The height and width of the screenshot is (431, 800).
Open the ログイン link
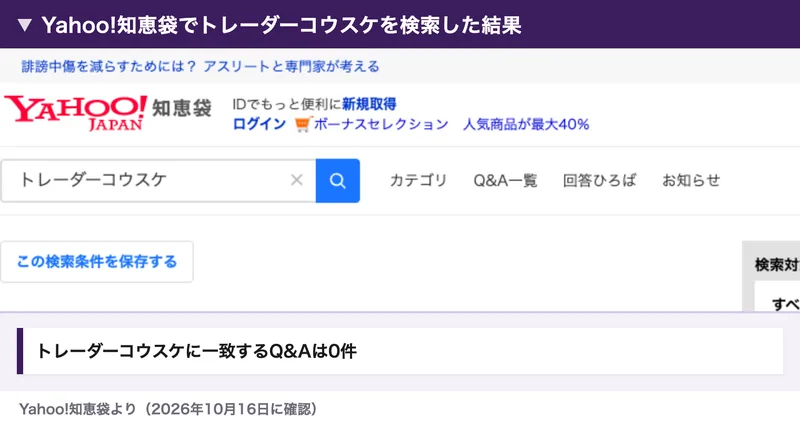tap(259, 124)
